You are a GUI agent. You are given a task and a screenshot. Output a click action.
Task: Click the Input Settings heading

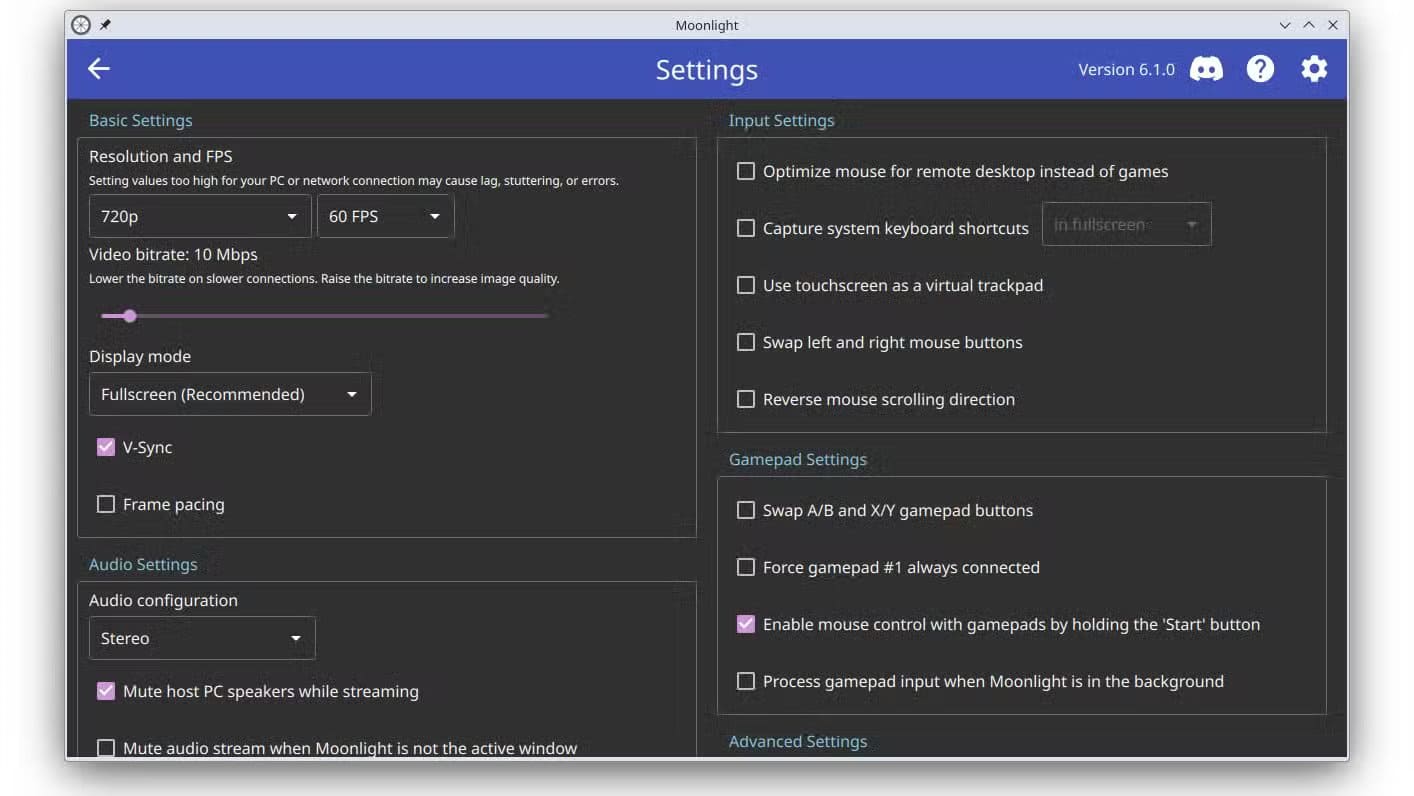click(x=781, y=120)
